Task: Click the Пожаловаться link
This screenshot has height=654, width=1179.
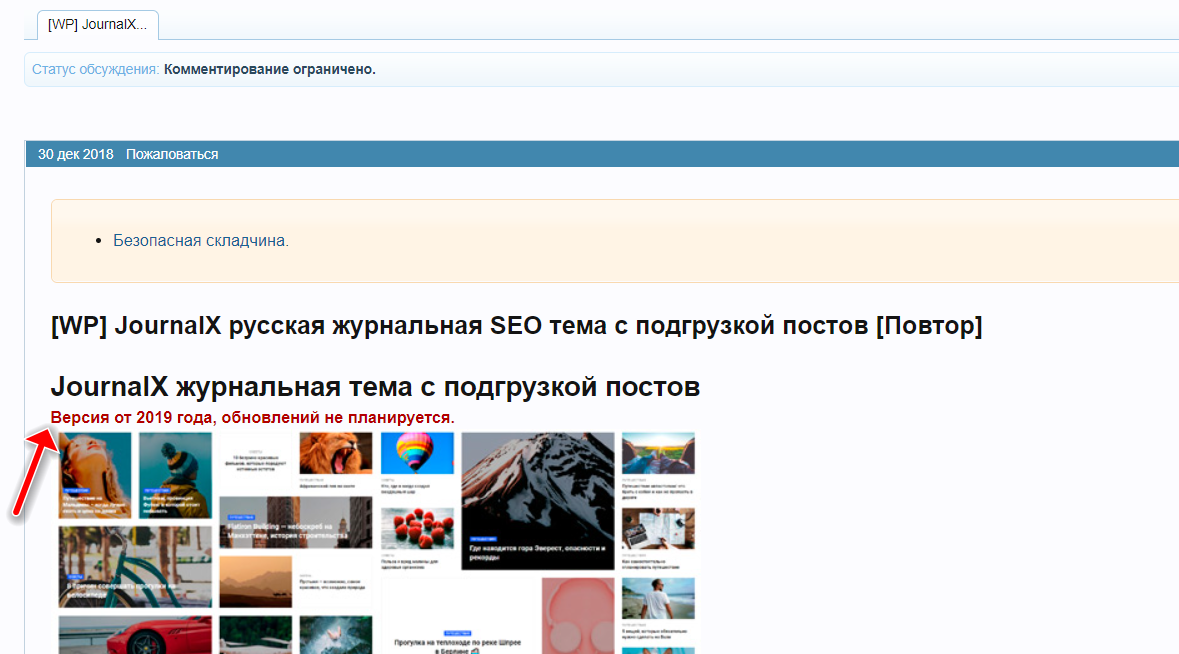Action: pyautogui.click(x=172, y=154)
